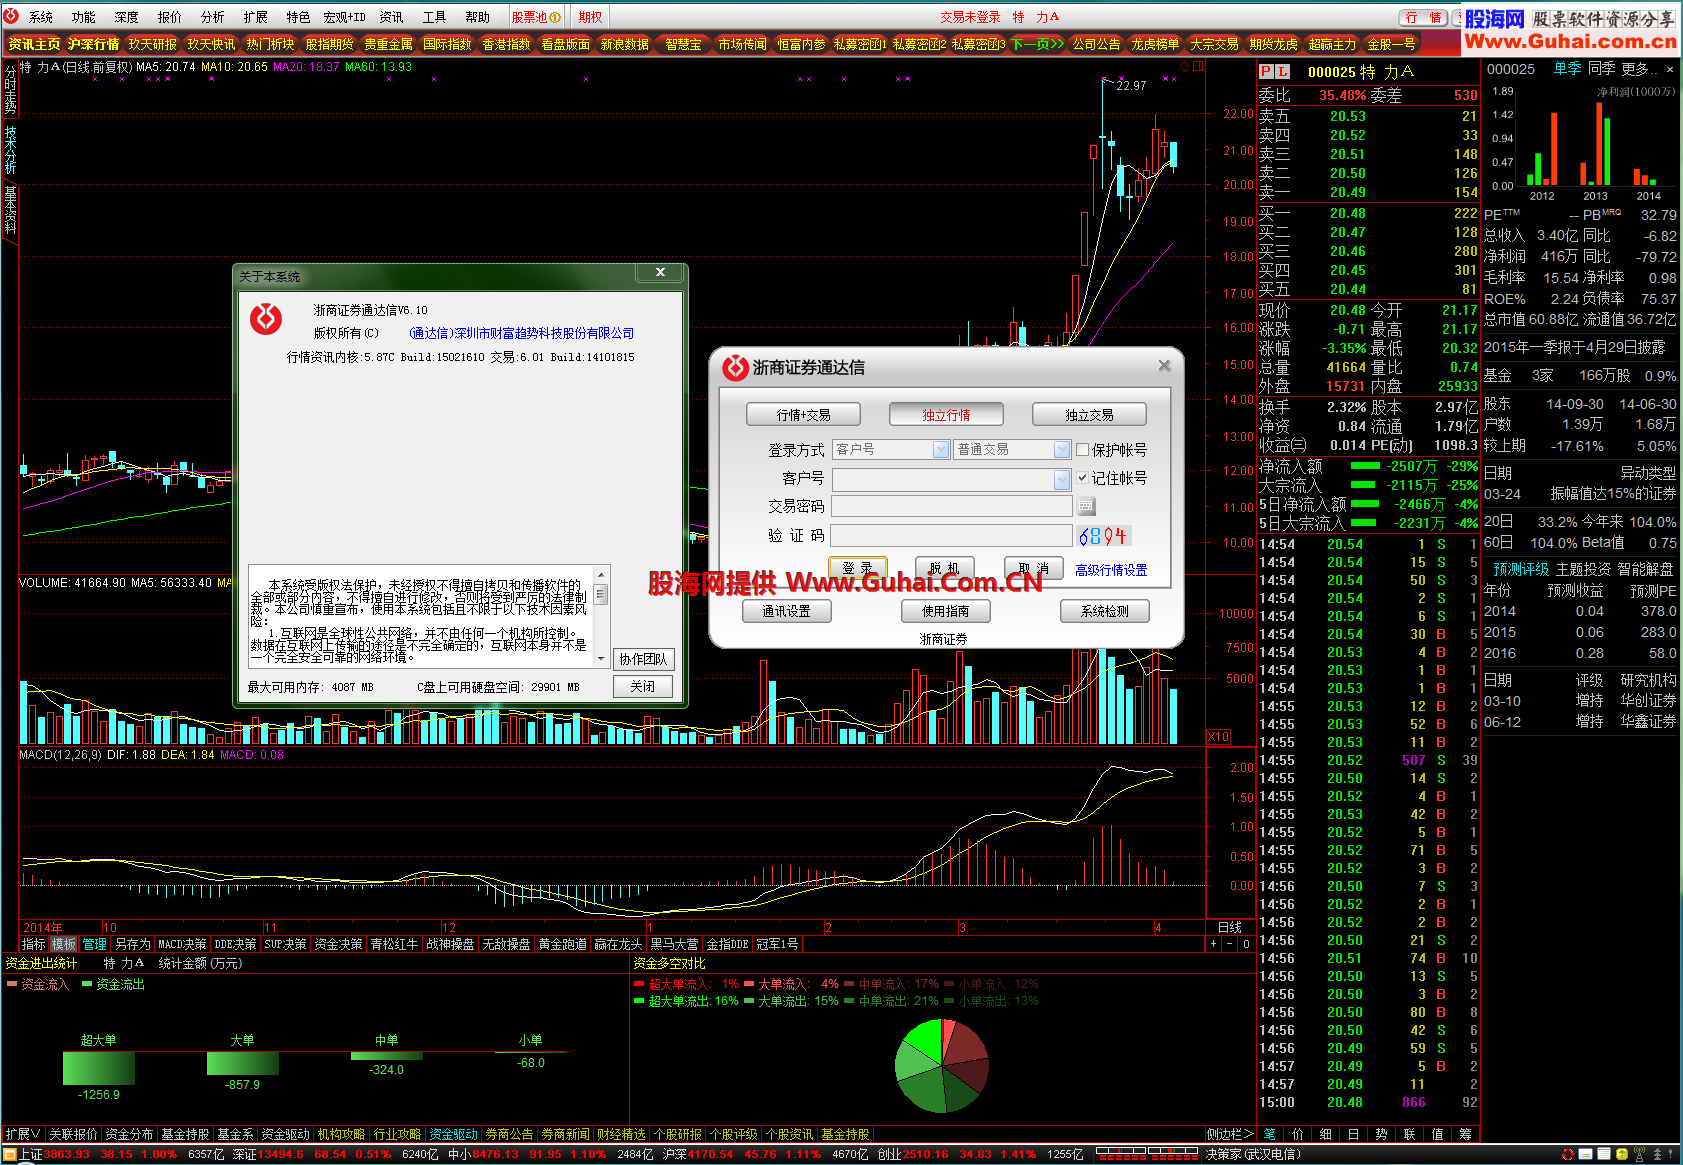Click the L marker icon beside 000025

[x=1283, y=72]
